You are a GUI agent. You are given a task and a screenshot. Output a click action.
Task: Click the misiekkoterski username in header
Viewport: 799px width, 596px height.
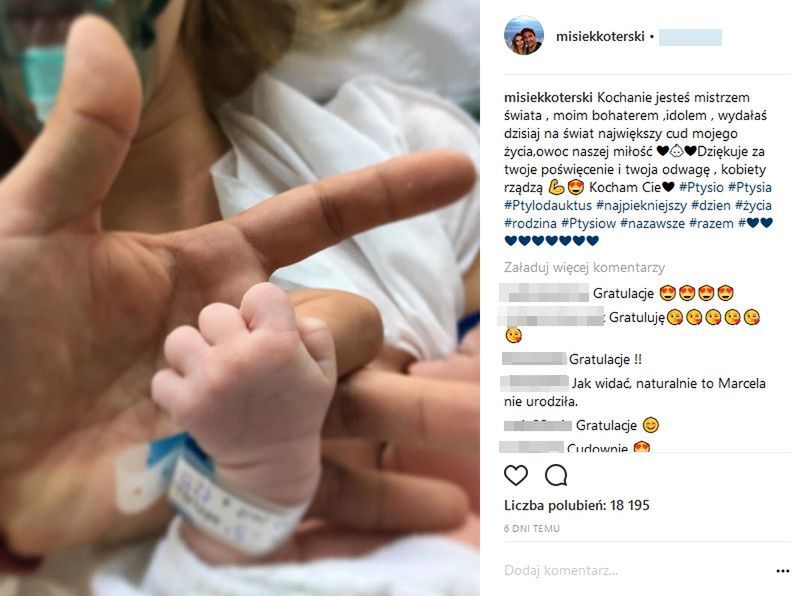(600, 37)
